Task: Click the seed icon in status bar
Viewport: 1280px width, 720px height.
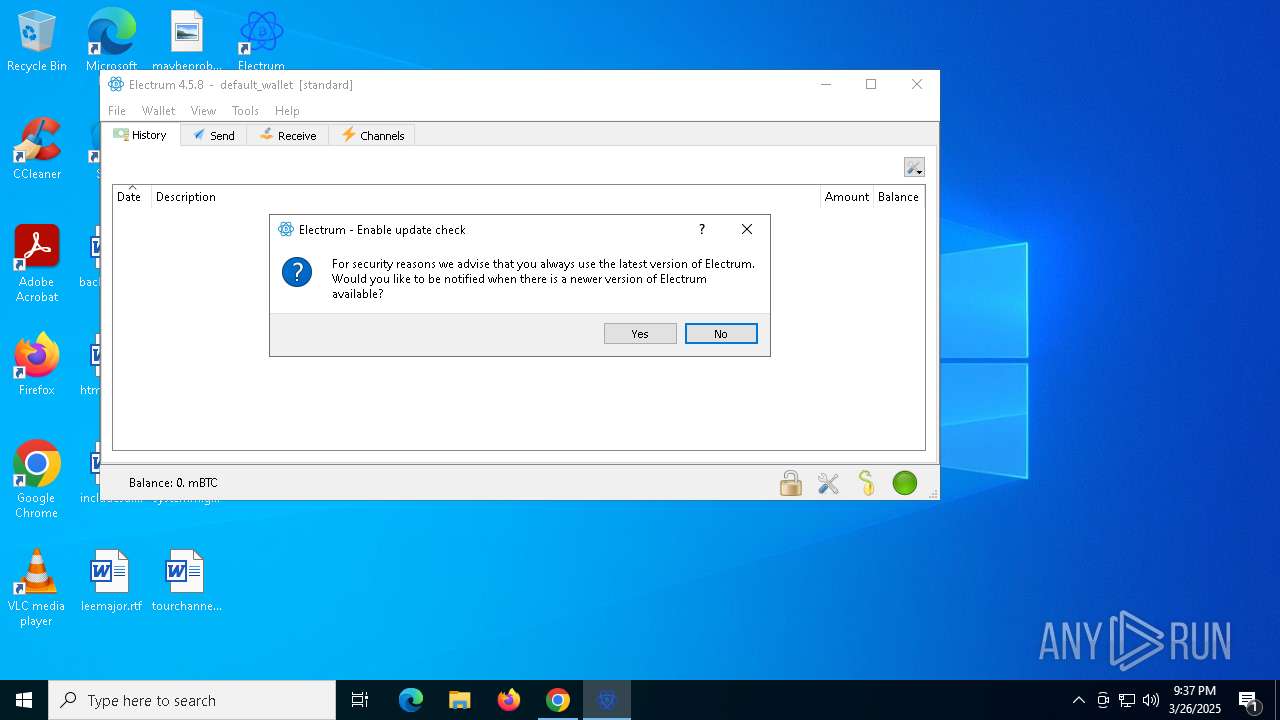Action: pyautogui.click(x=867, y=483)
